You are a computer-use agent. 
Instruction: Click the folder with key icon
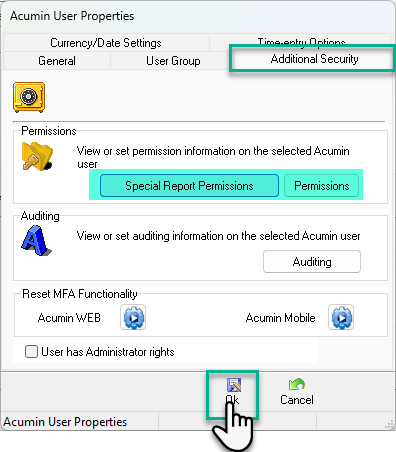[x=37, y=156]
